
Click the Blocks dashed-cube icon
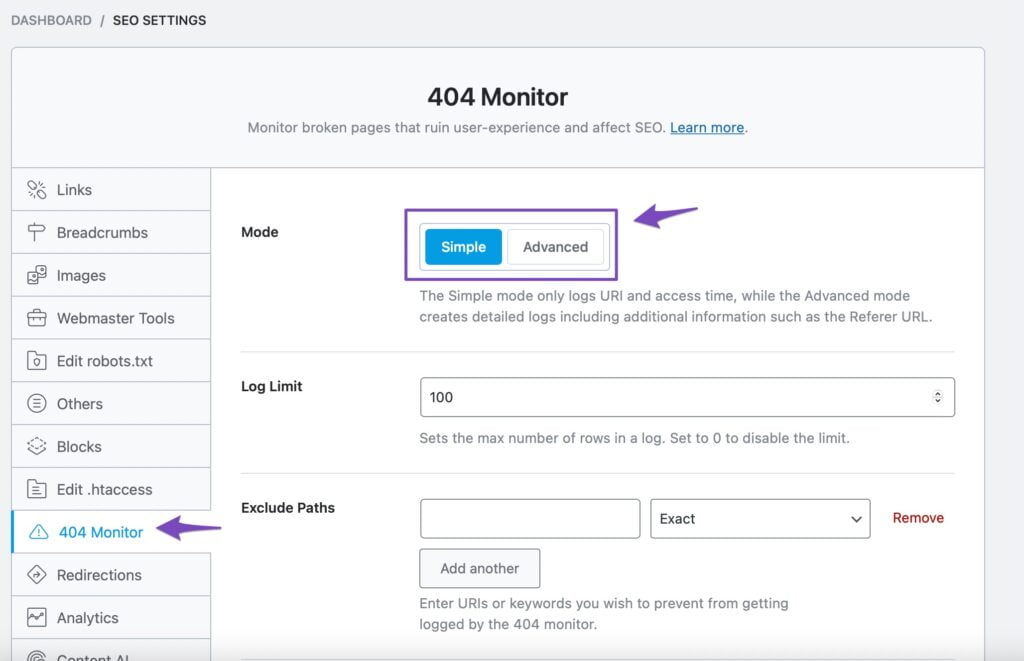[37, 446]
